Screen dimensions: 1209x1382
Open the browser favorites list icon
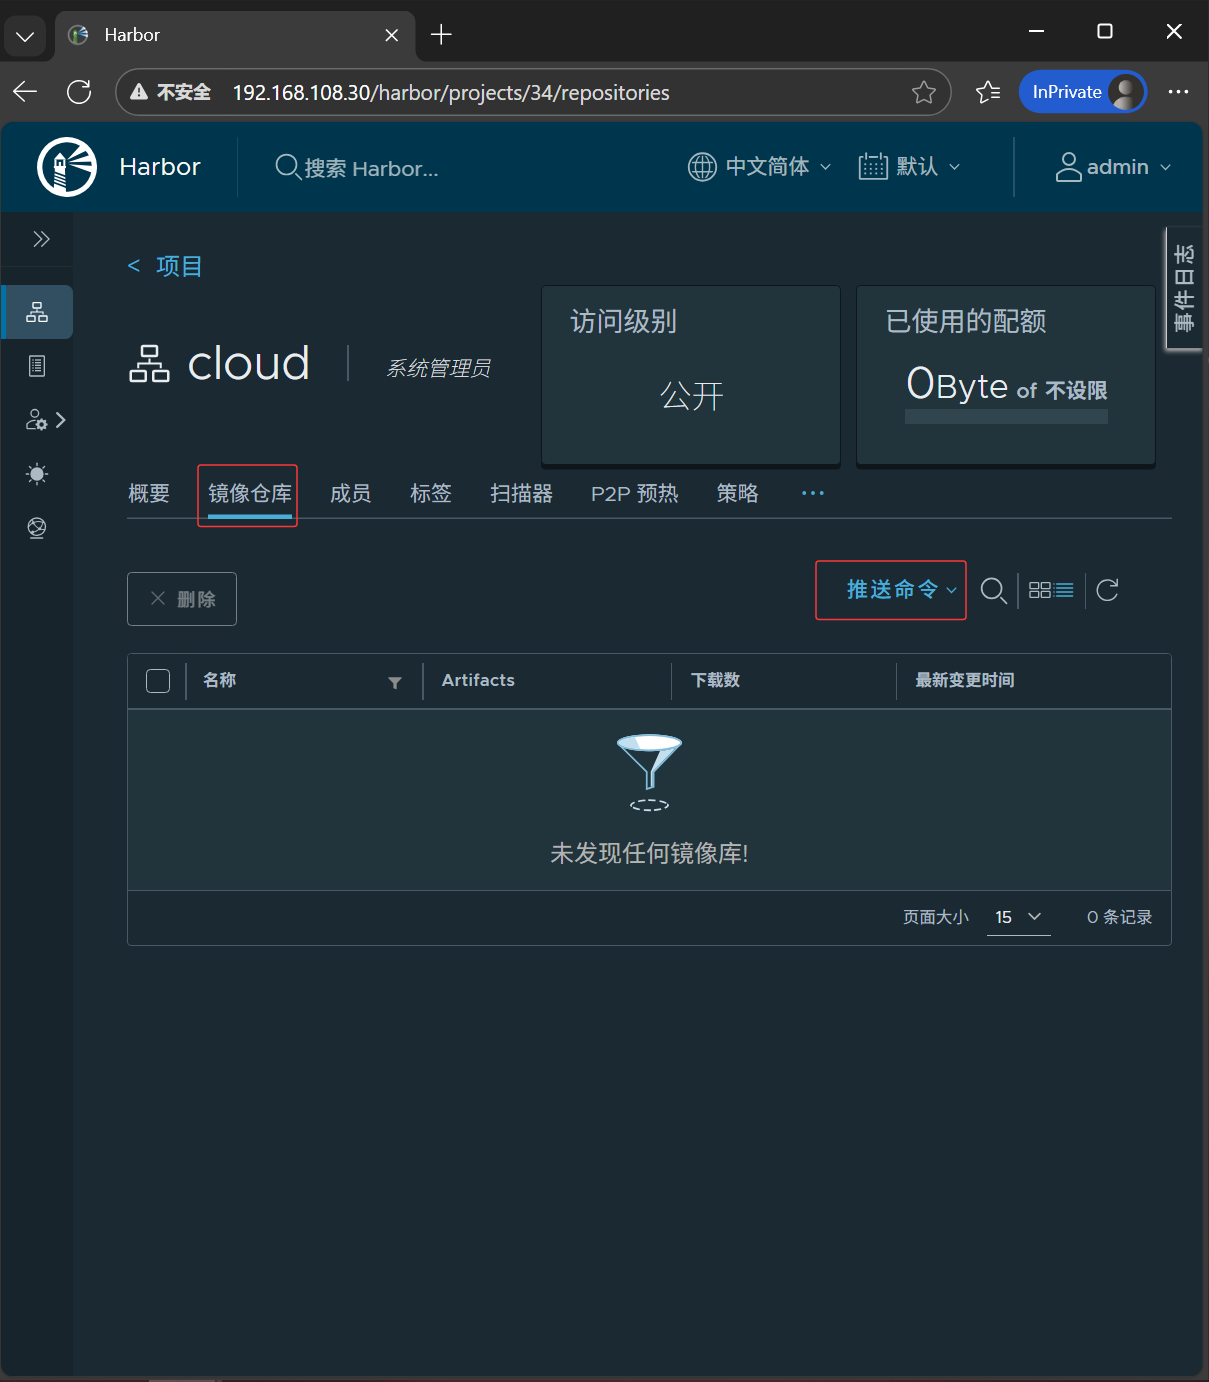point(988,92)
